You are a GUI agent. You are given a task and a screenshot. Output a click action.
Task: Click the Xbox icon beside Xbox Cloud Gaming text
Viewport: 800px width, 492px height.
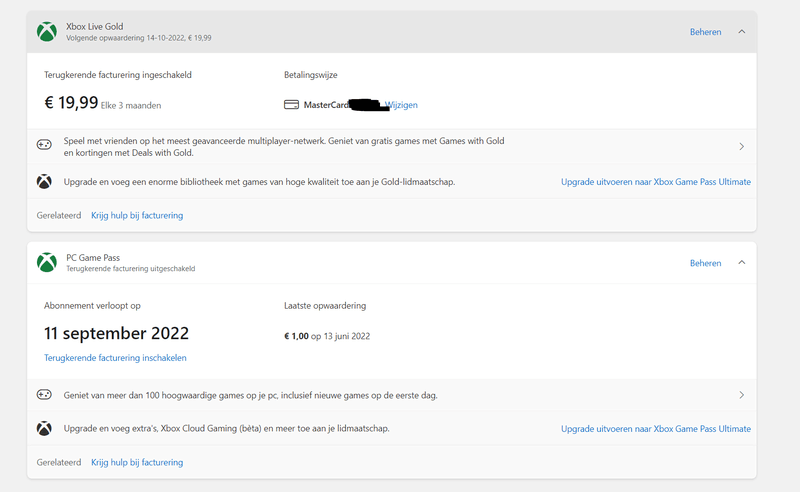pyautogui.click(x=45, y=429)
